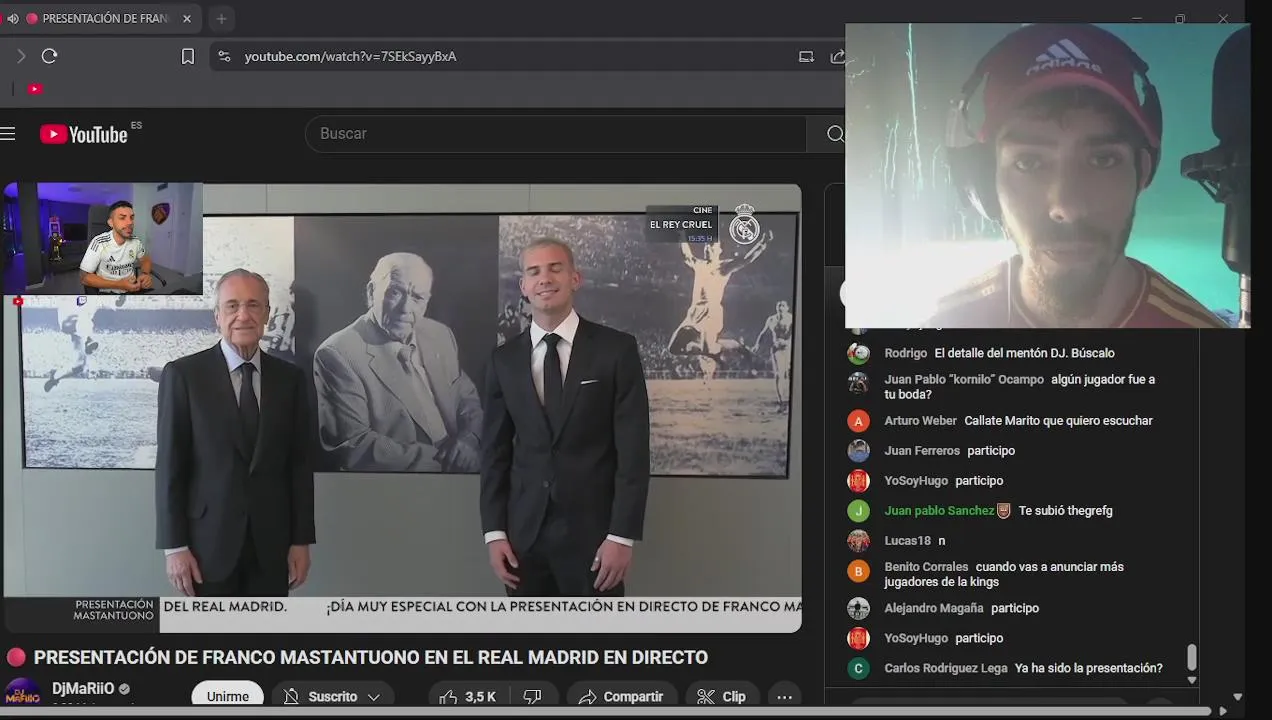Click the search magnifier button
Viewport: 1272px width, 720px height.
(835, 134)
